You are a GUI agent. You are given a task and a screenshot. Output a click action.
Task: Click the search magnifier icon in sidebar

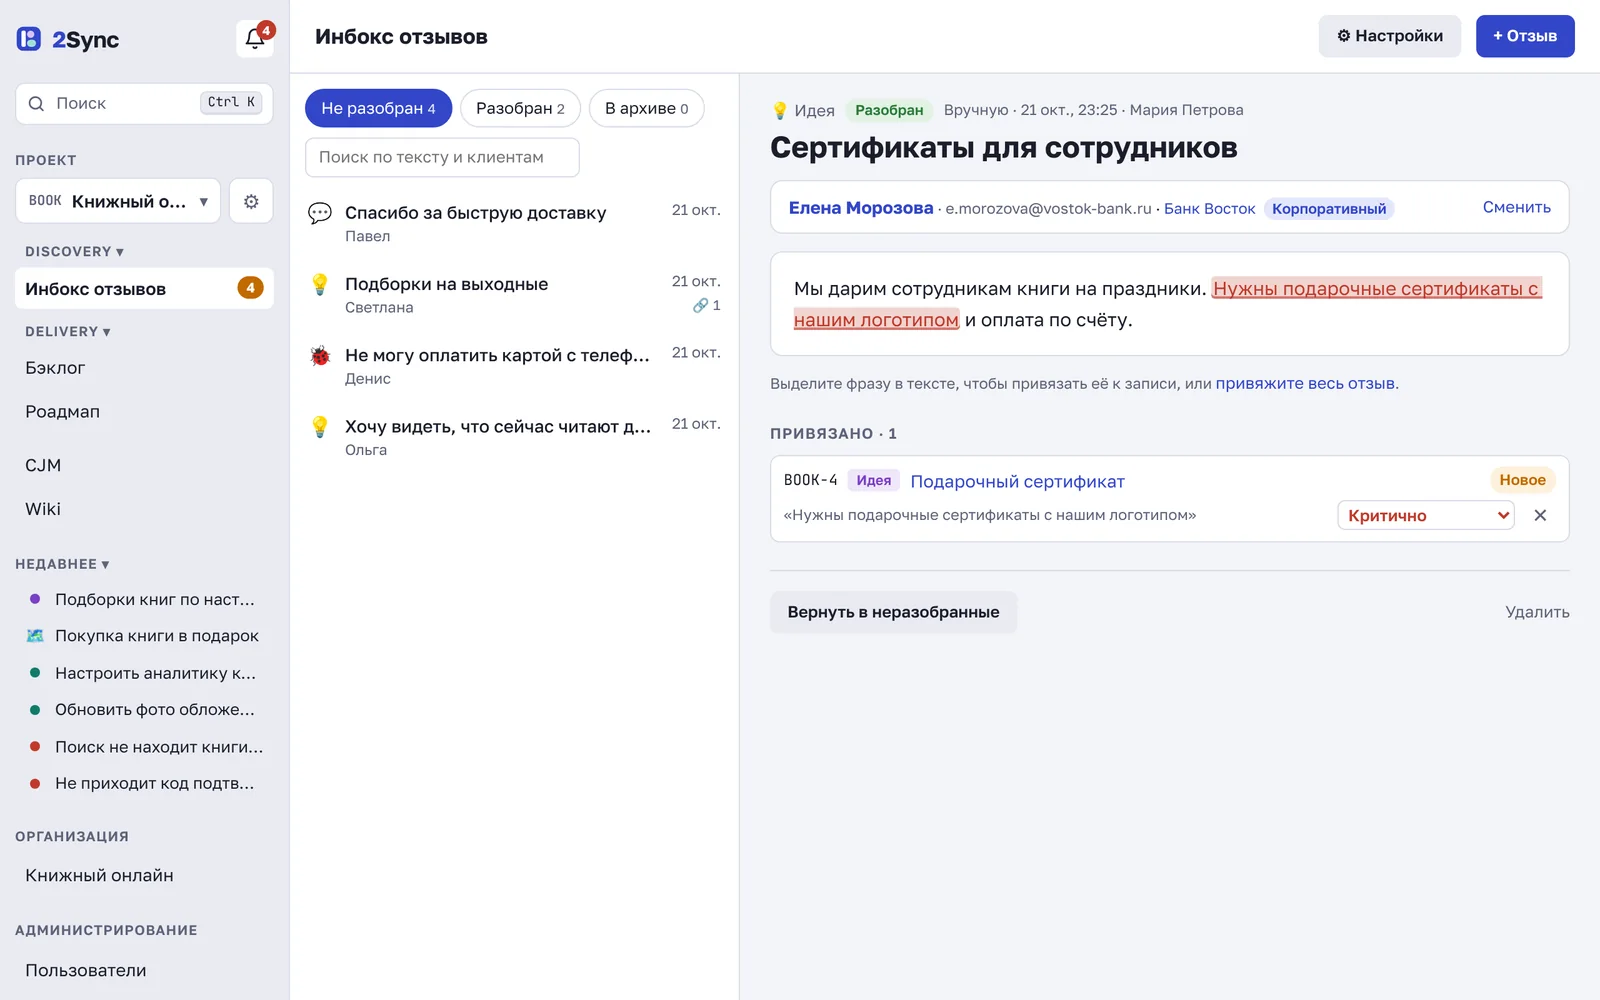(36, 104)
